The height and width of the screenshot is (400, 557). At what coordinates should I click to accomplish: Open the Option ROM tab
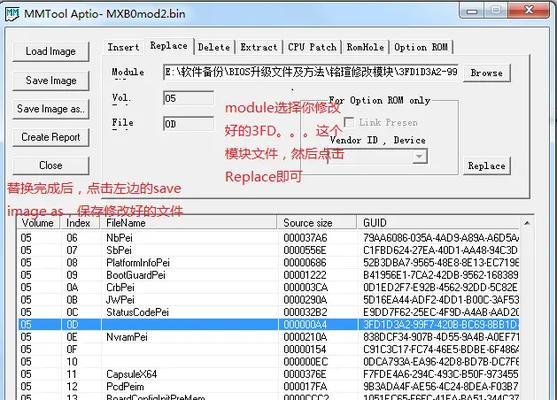[x=421, y=47]
